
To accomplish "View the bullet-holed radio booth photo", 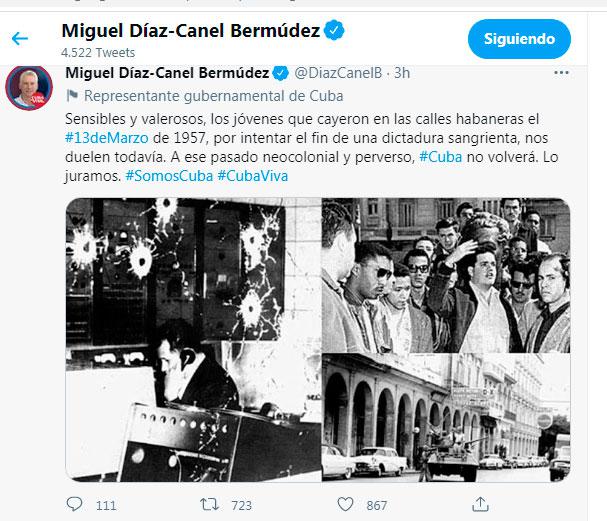I will pos(193,340).
